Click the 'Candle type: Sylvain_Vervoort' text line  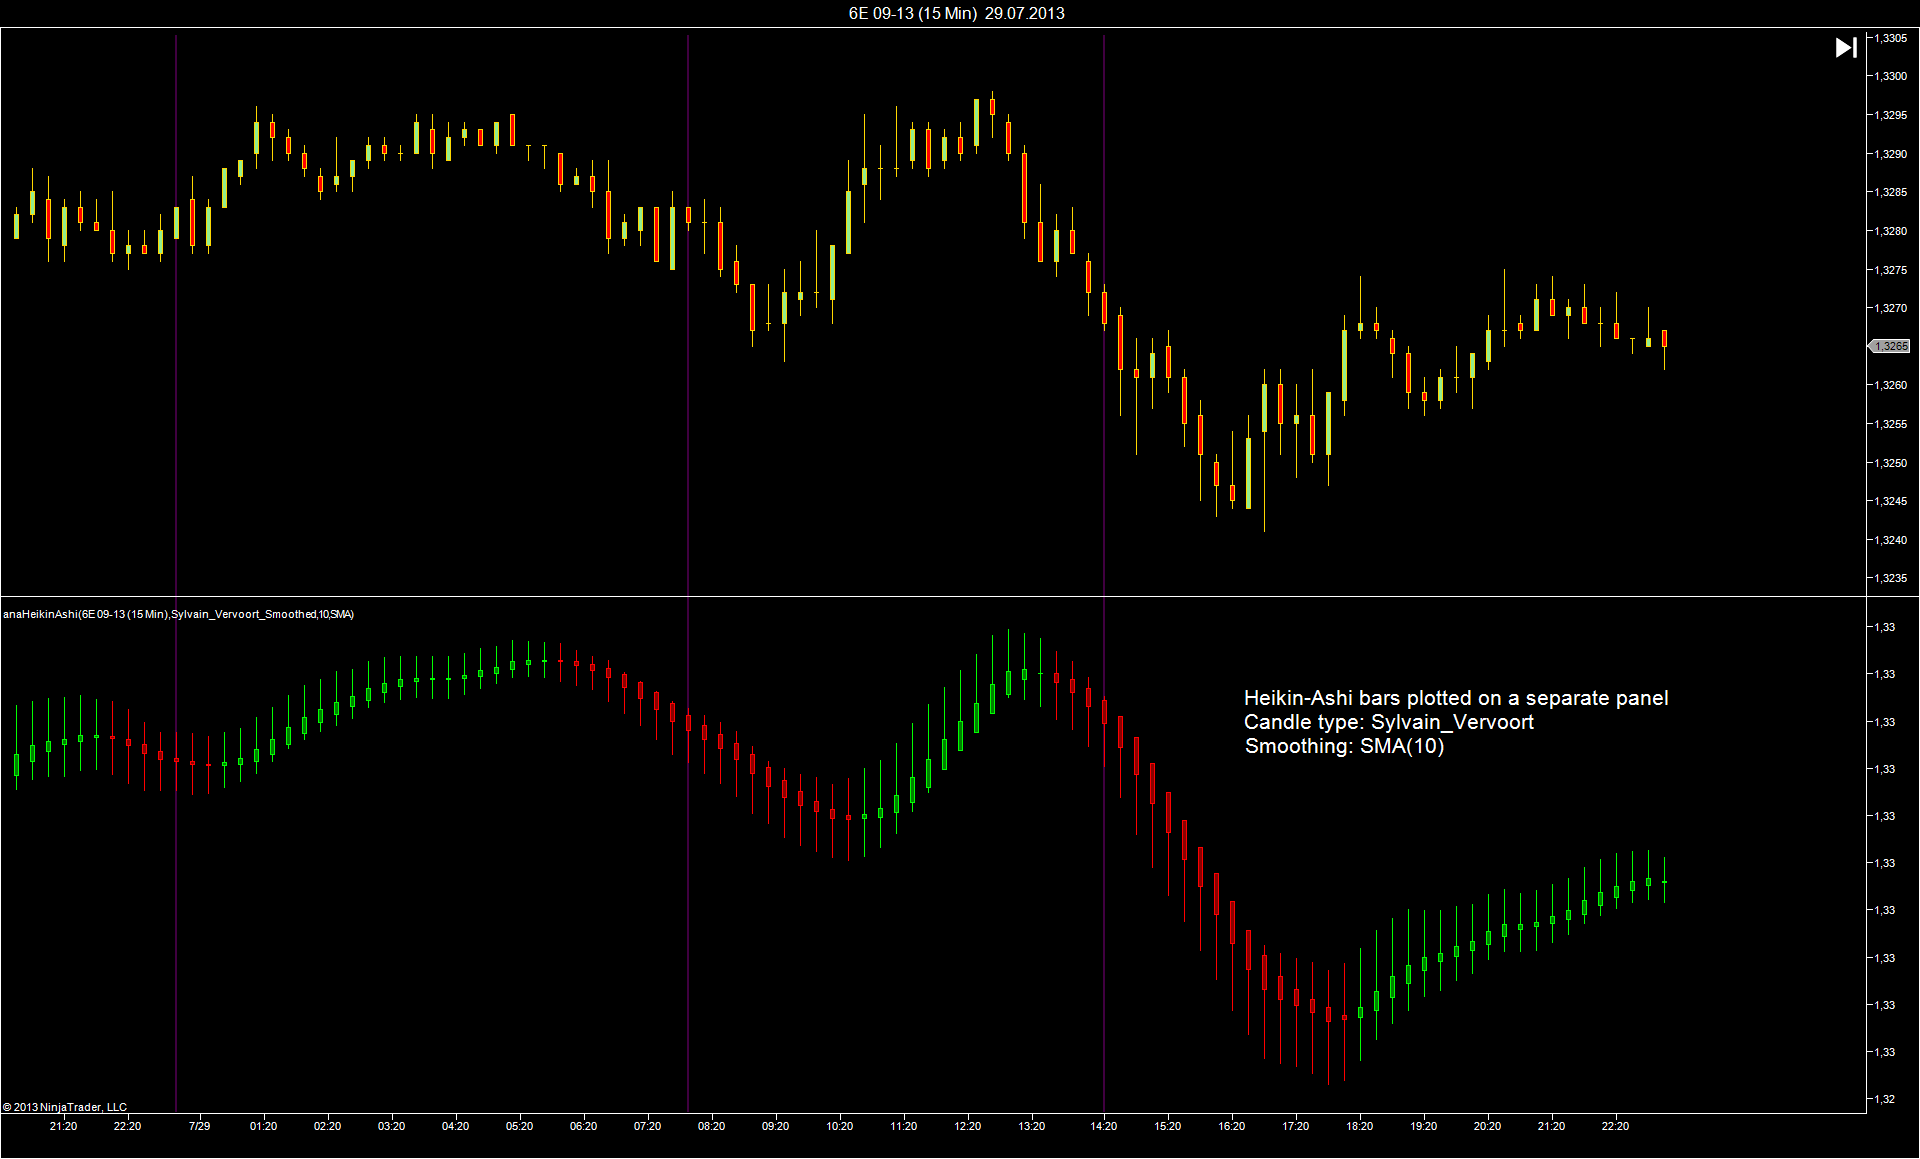point(1388,722)
